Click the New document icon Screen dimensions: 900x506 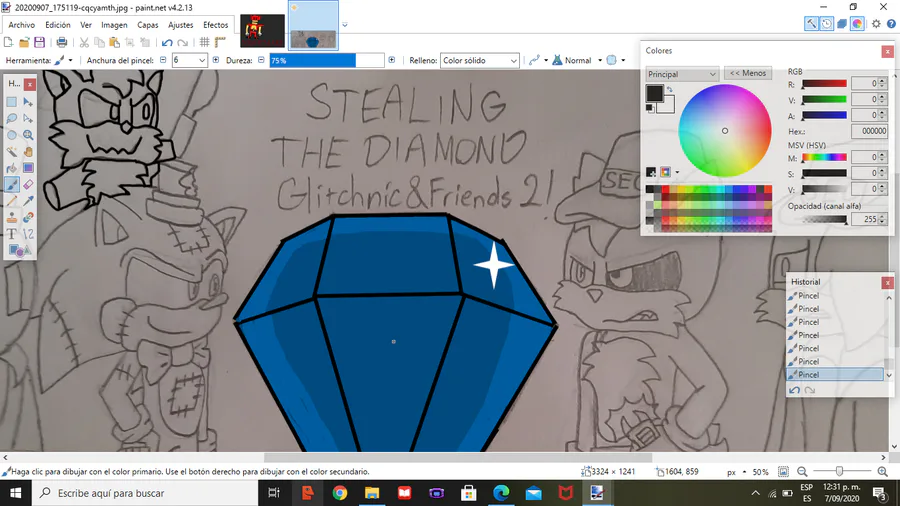click(8, 42)
